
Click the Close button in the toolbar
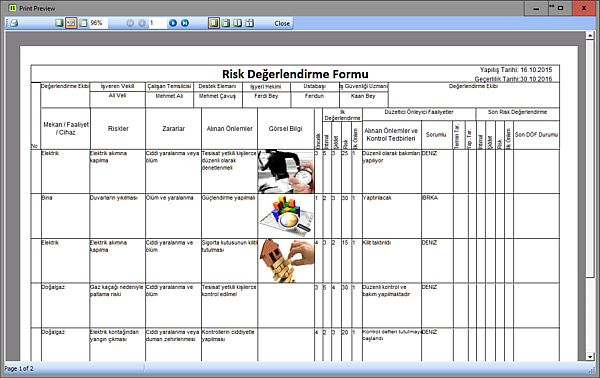[x=282, y=23]
